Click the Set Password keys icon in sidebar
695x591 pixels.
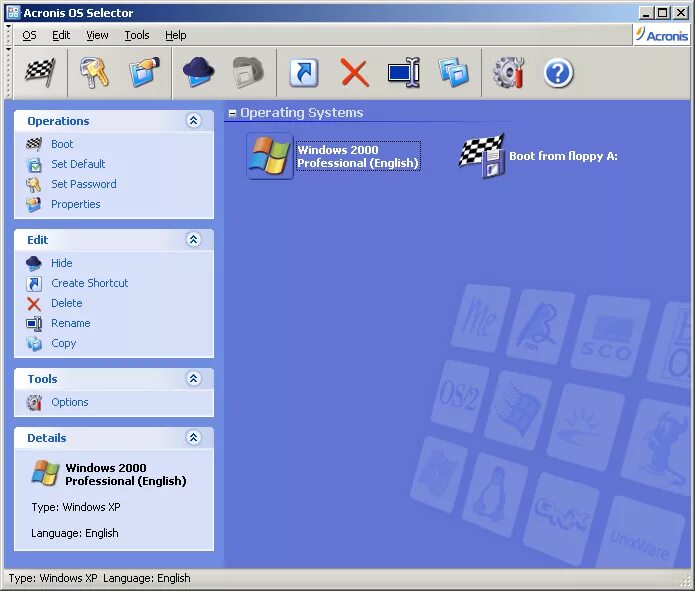pyautogui.click(x=34, y=184)
